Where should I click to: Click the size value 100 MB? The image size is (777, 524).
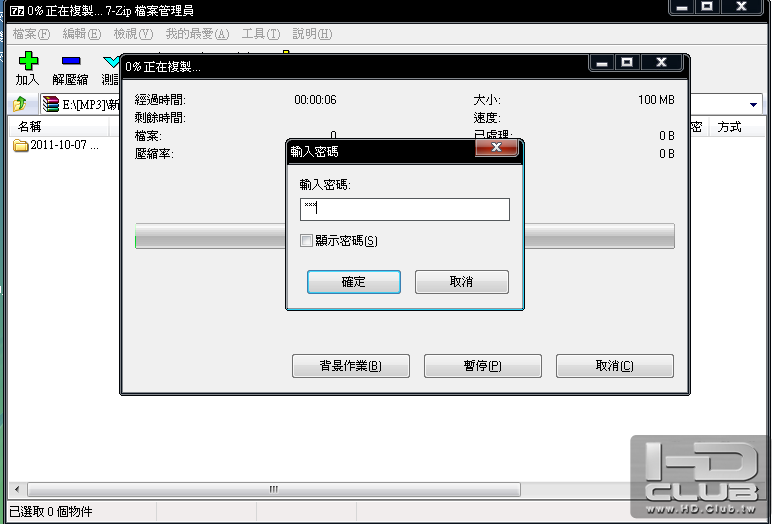(656, 100)
